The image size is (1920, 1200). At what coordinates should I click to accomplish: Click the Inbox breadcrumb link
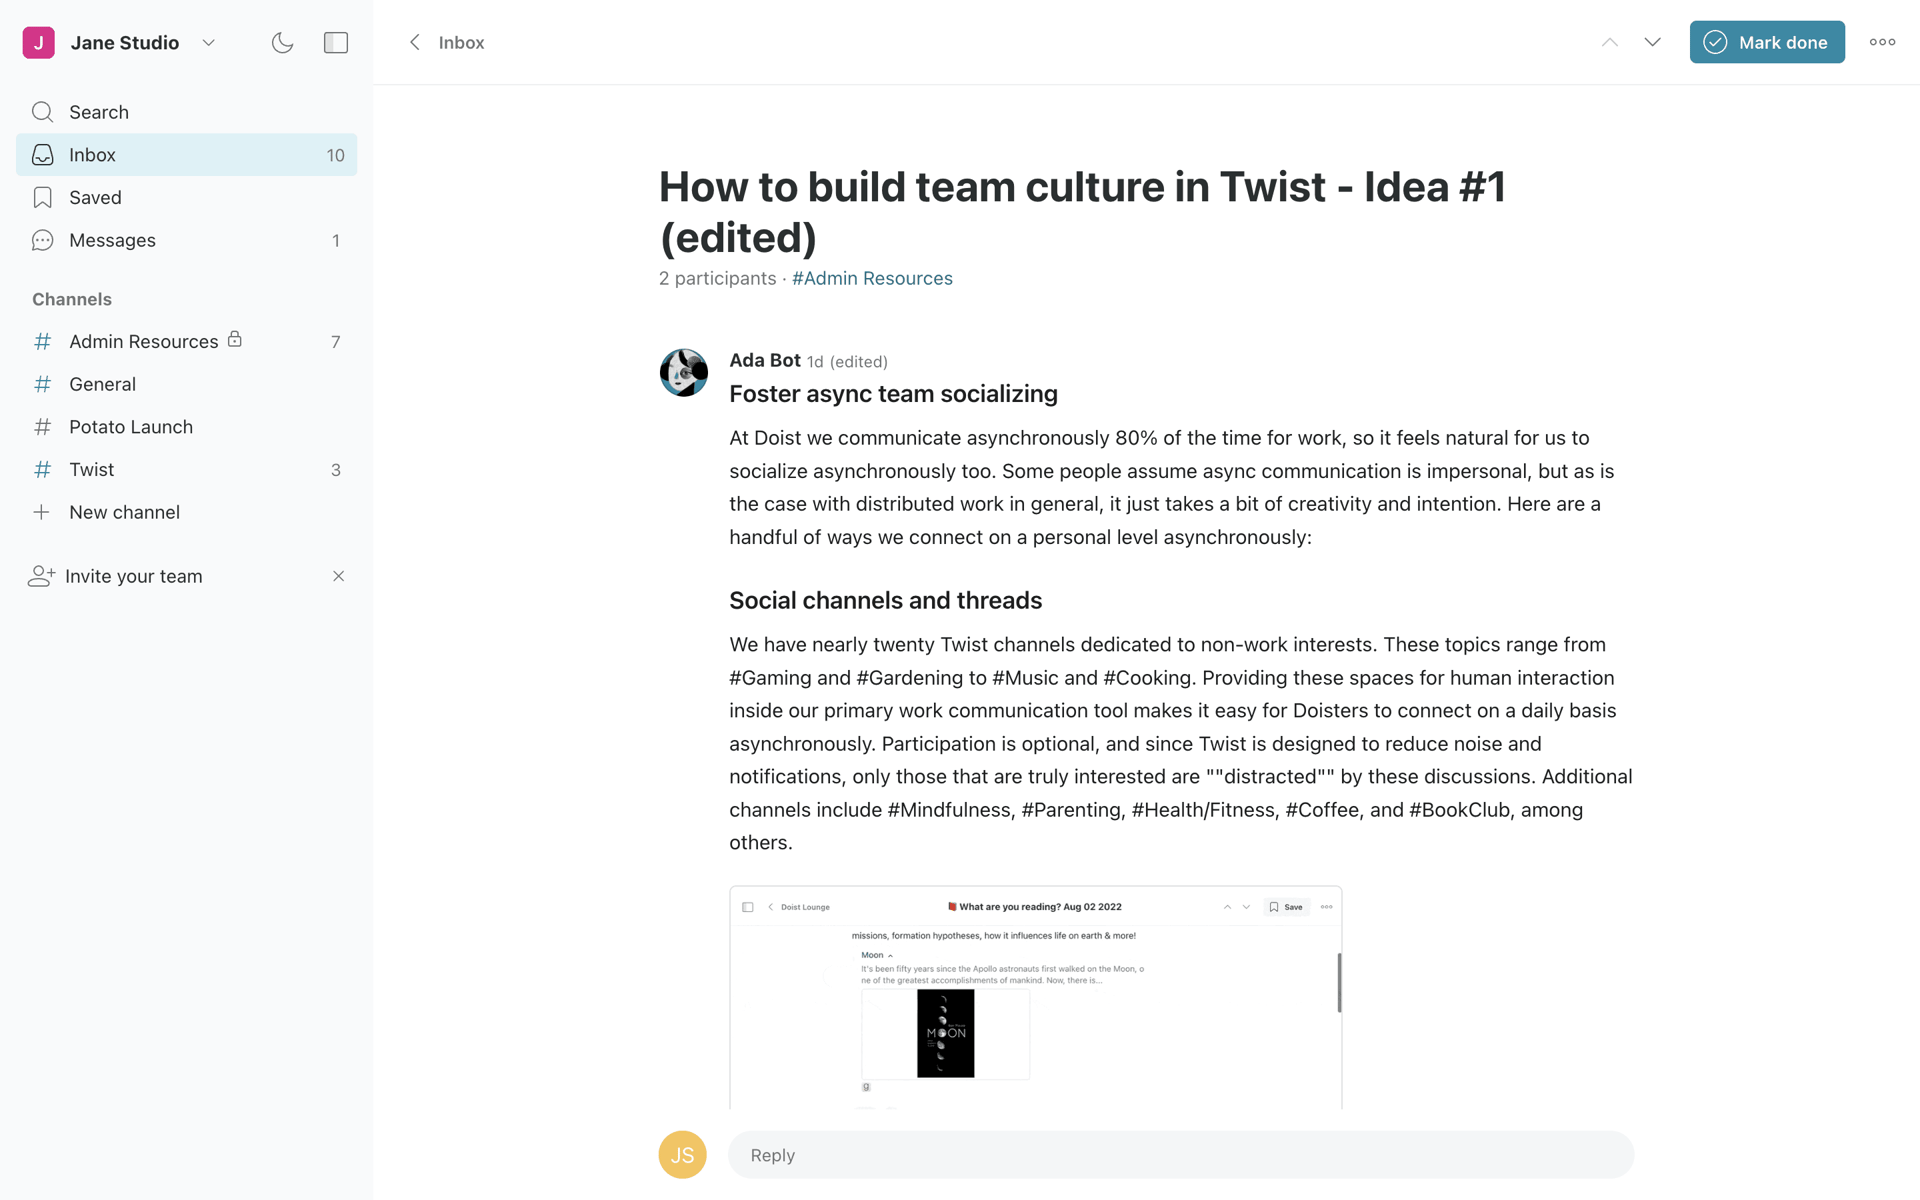click(461, 42)
